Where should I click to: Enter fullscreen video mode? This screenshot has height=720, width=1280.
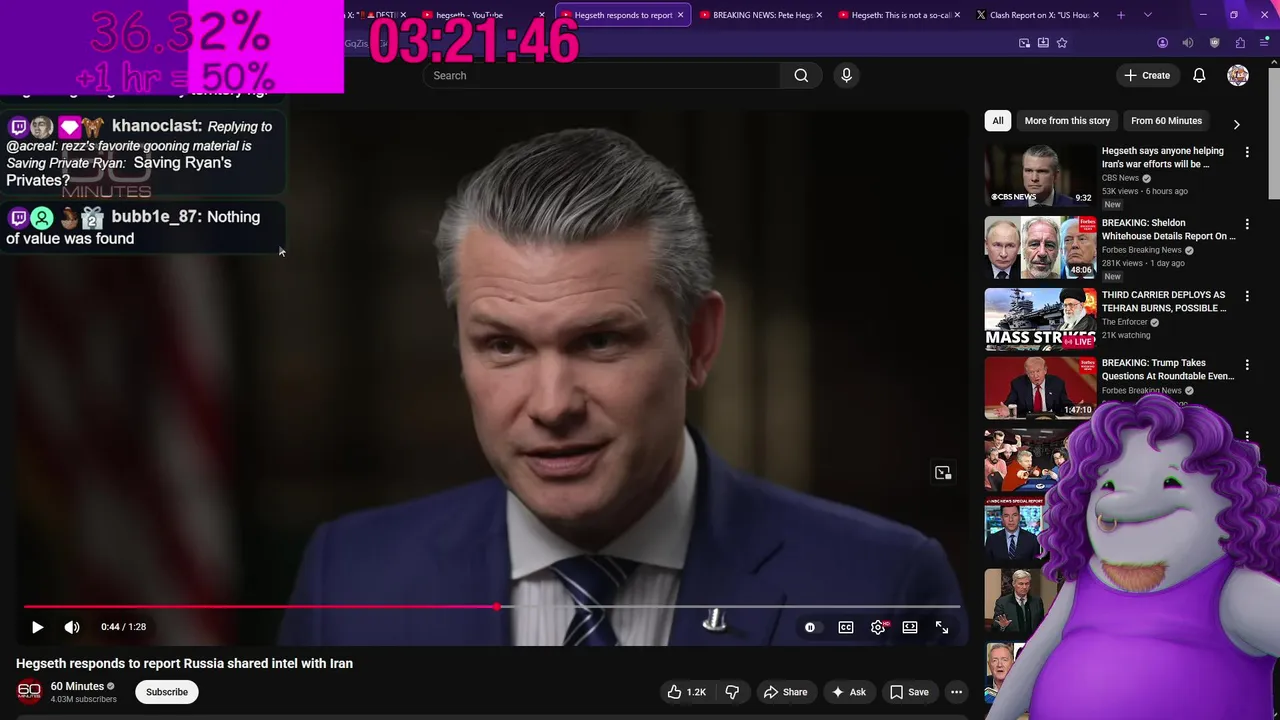[x=942, y=627]
